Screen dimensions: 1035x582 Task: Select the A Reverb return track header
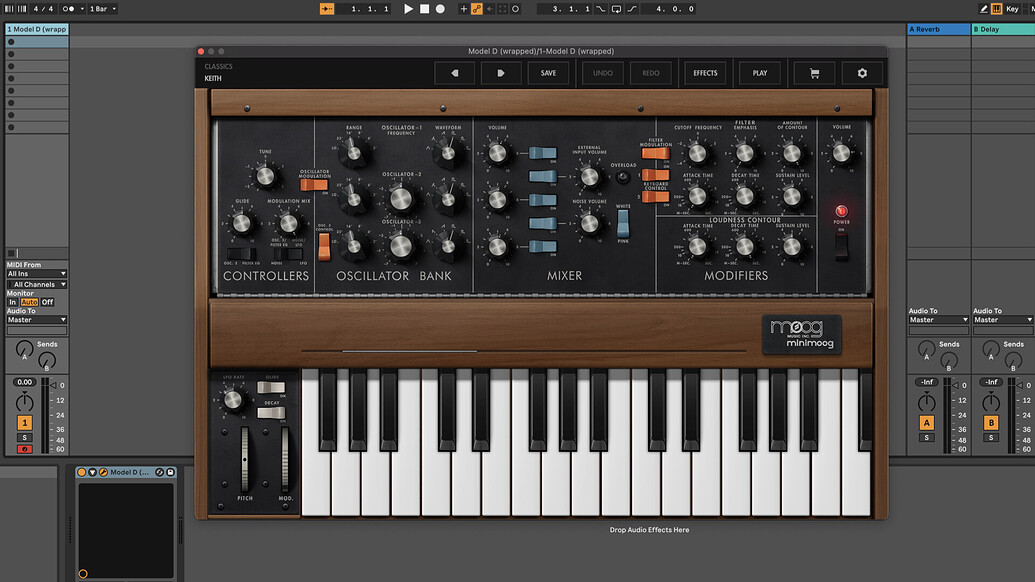coord(937,29)
